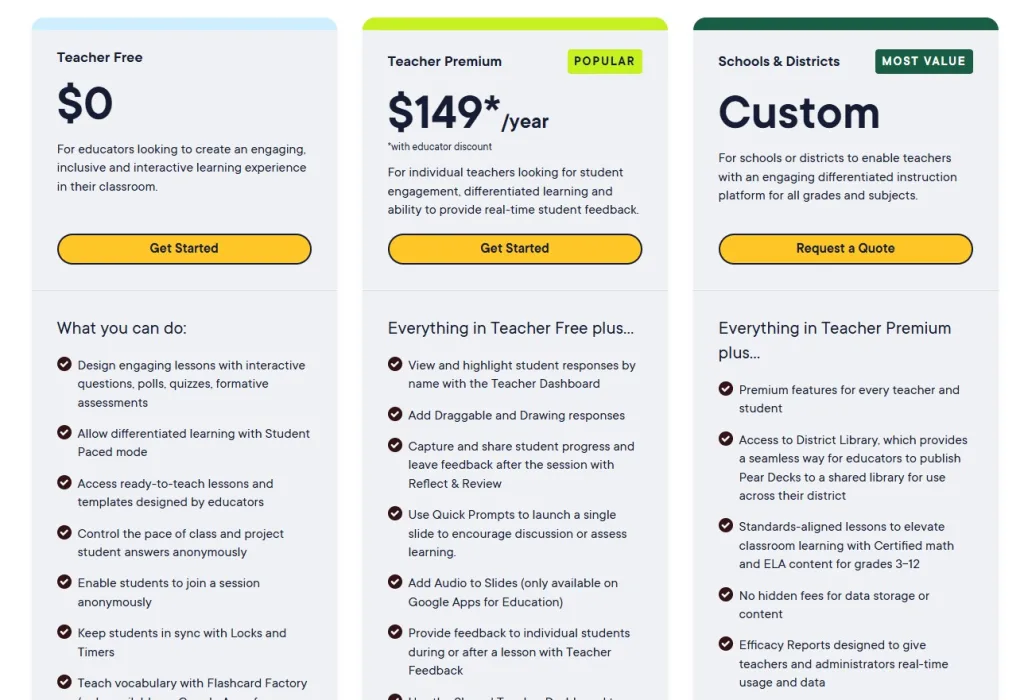Click checkmark beside Reflect & Review feature
This screenshot has width=1024, height=700.
[395, 445]
